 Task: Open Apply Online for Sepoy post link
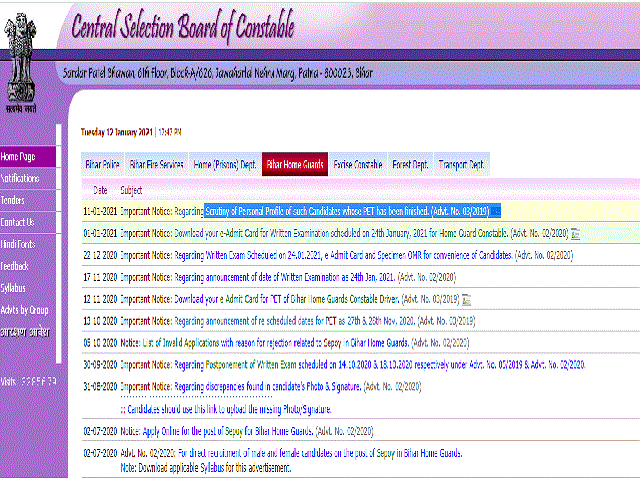[x=228, y=431]
